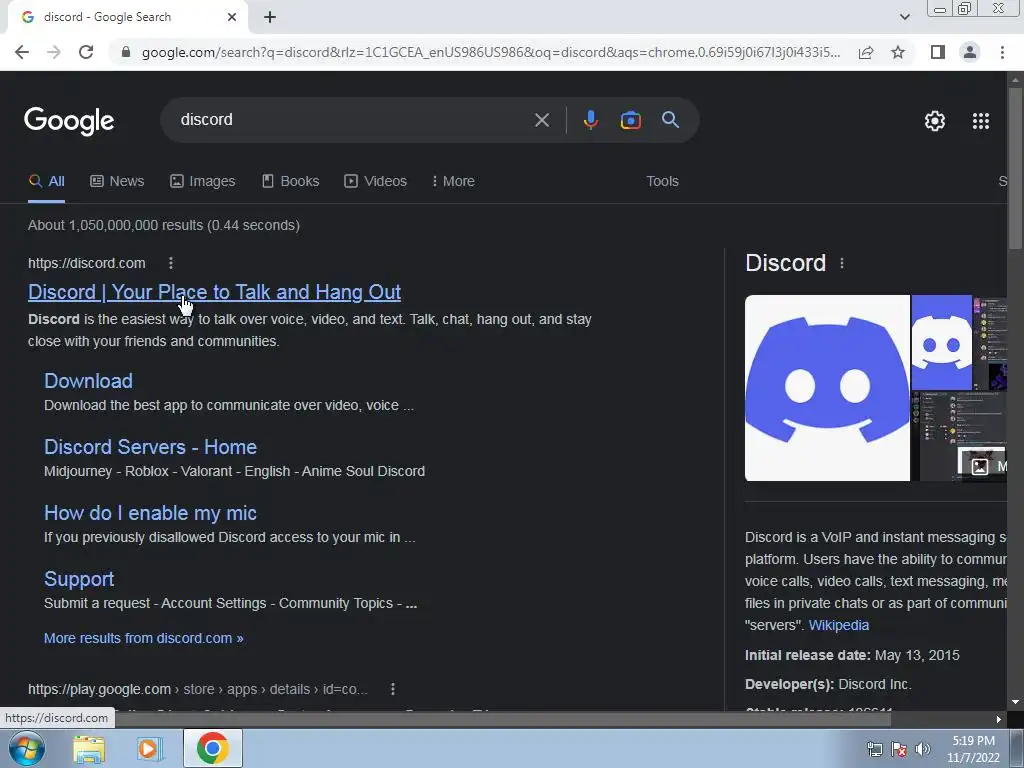
Task: Search by image using the camera icon
Action: [630, 120]
